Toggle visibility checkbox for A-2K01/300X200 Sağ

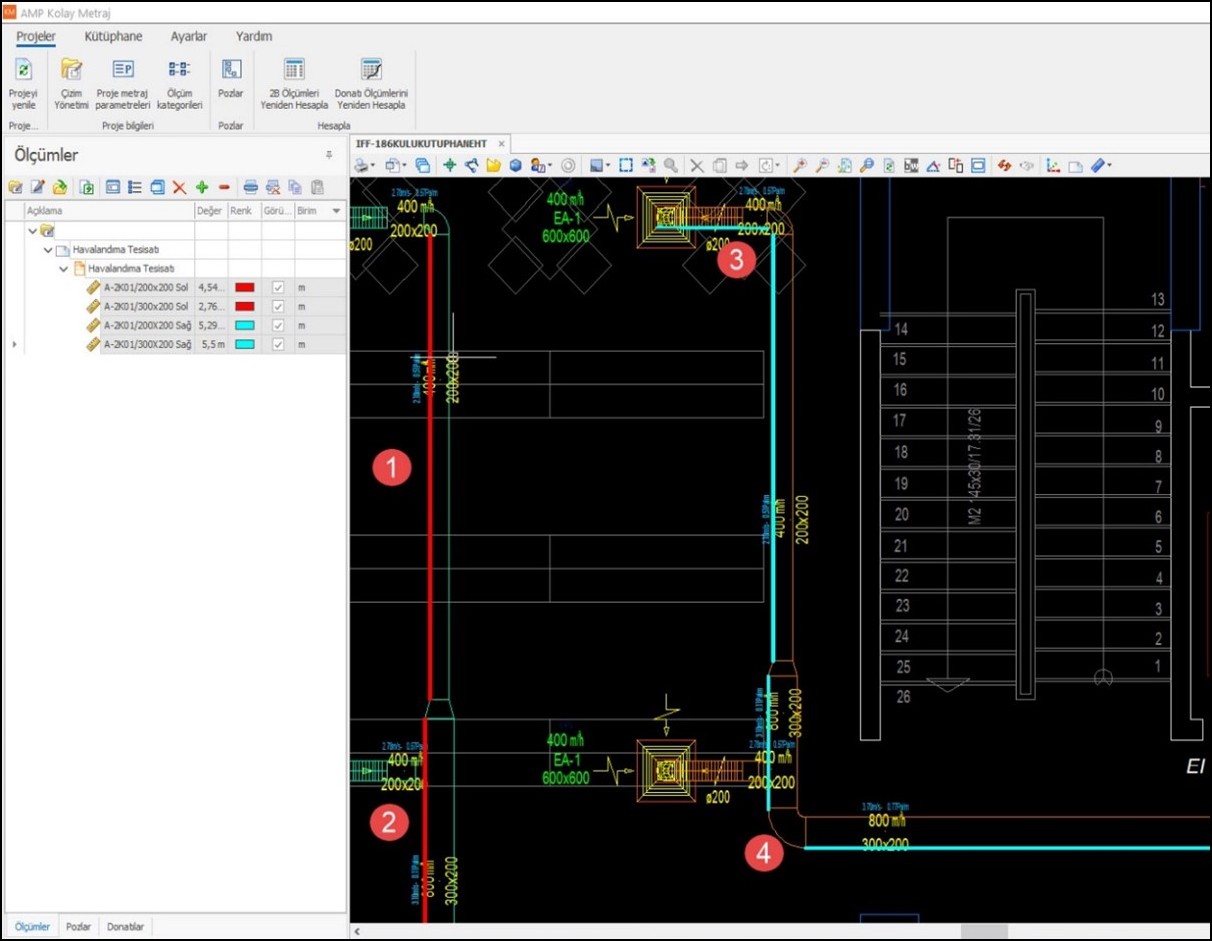coord(278,344)
